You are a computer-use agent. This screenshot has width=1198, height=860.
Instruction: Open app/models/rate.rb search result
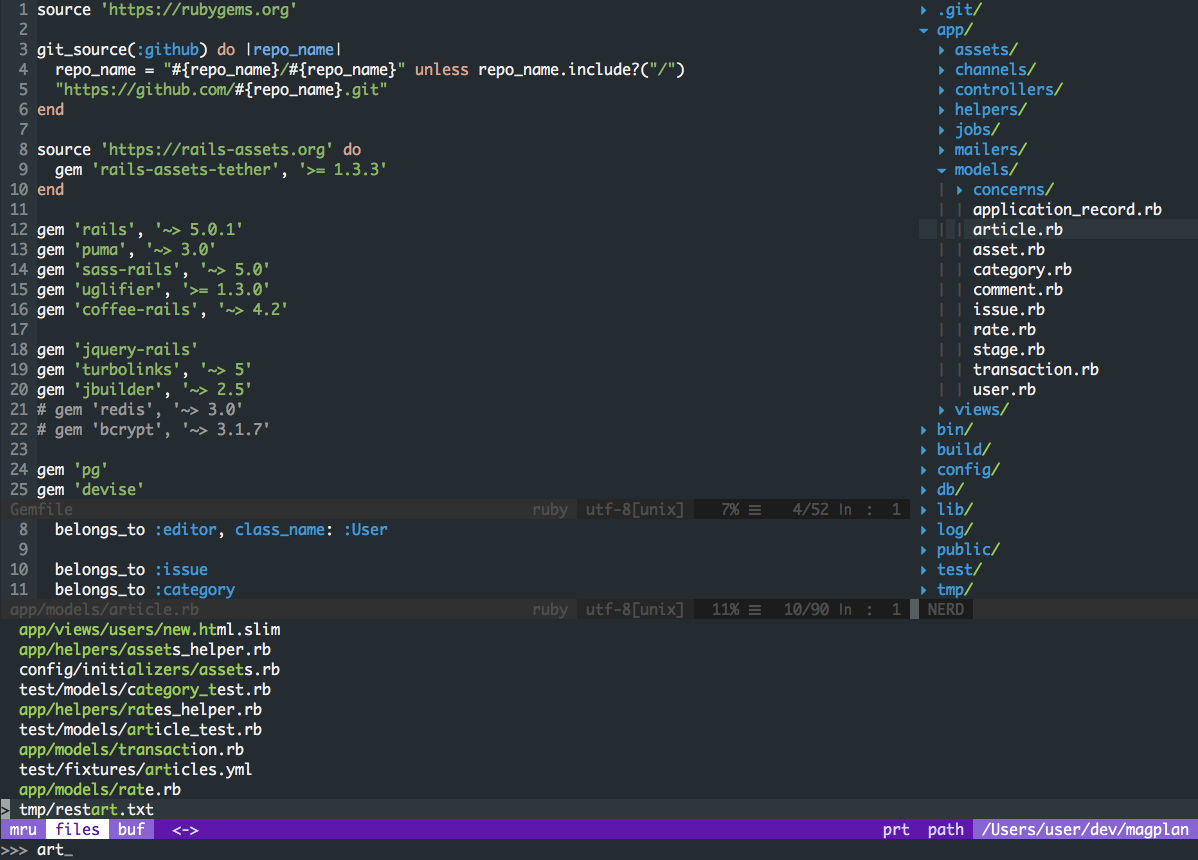pyautogui.click(x=100, y=789)
